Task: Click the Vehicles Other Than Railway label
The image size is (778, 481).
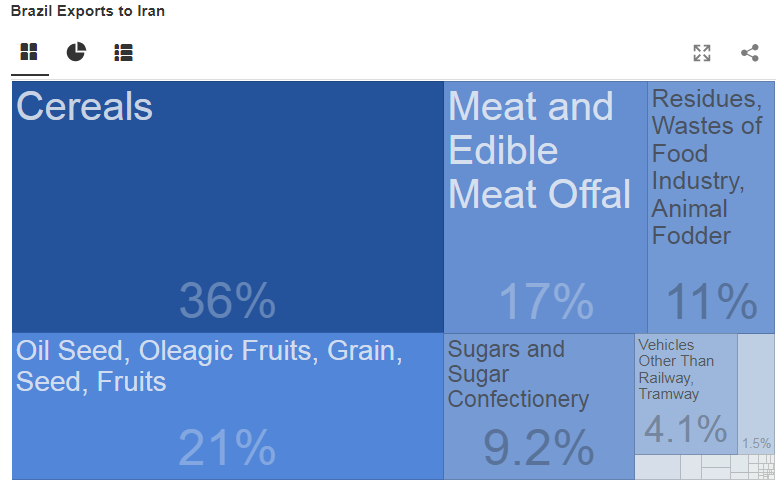Action: point(676,369)
